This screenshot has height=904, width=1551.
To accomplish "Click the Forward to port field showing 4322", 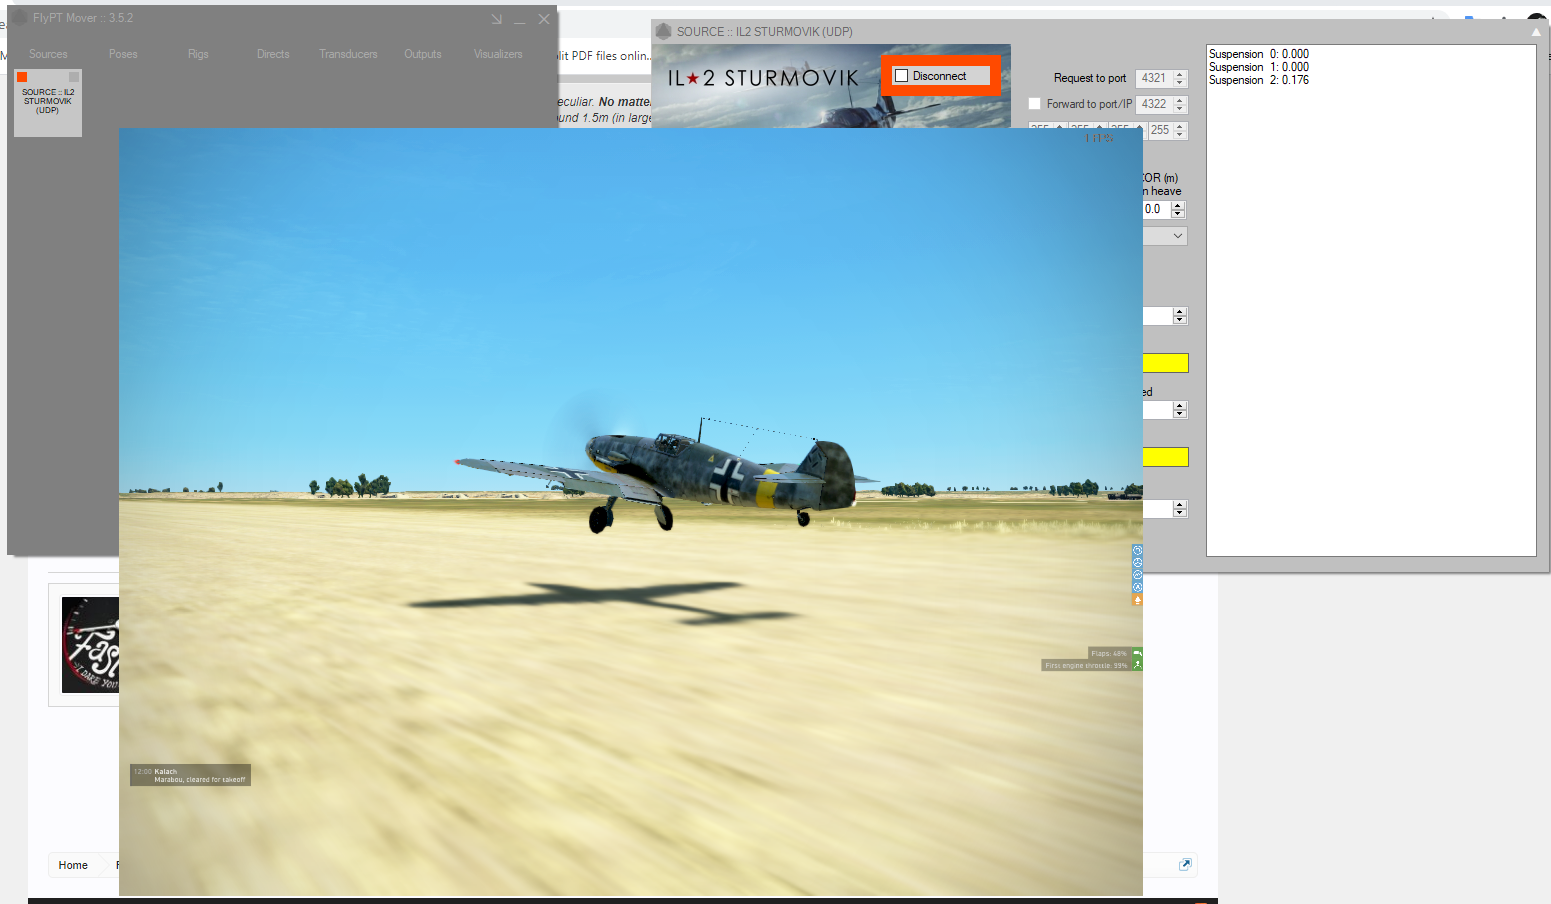I will tap(1154, 104).
